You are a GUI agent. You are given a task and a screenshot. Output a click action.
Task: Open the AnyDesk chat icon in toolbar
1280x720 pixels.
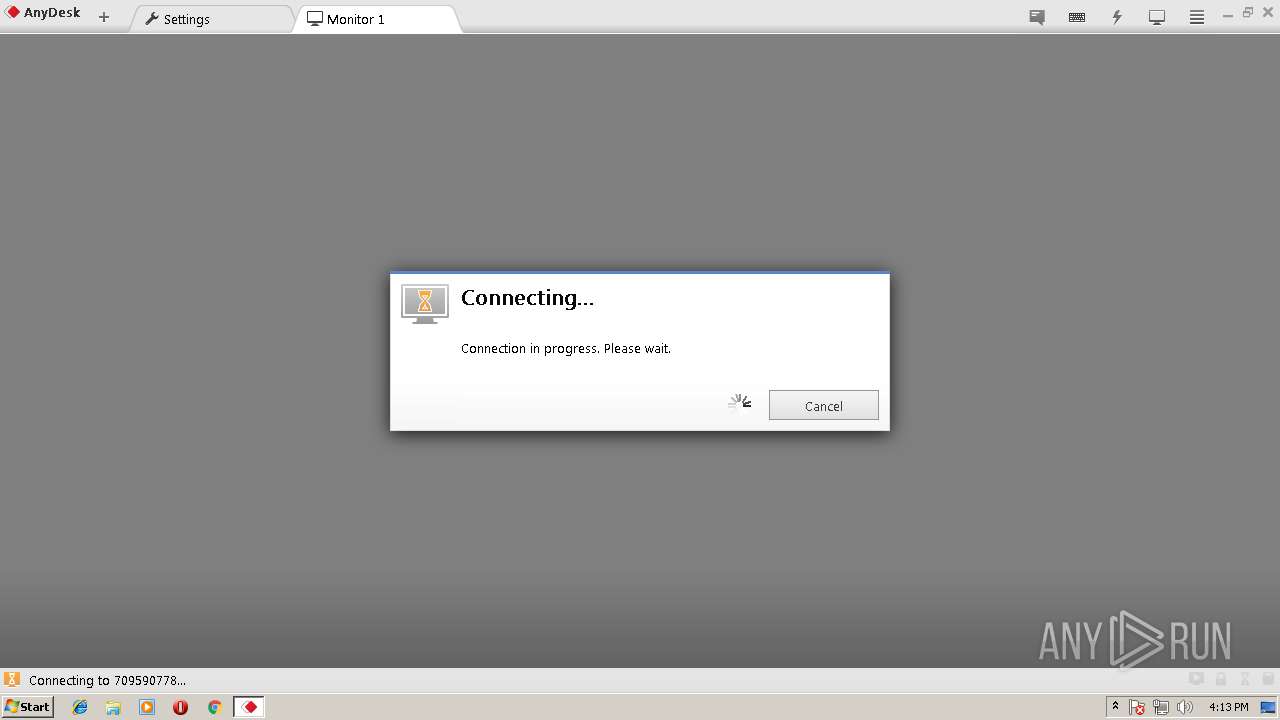point(1037,17)
